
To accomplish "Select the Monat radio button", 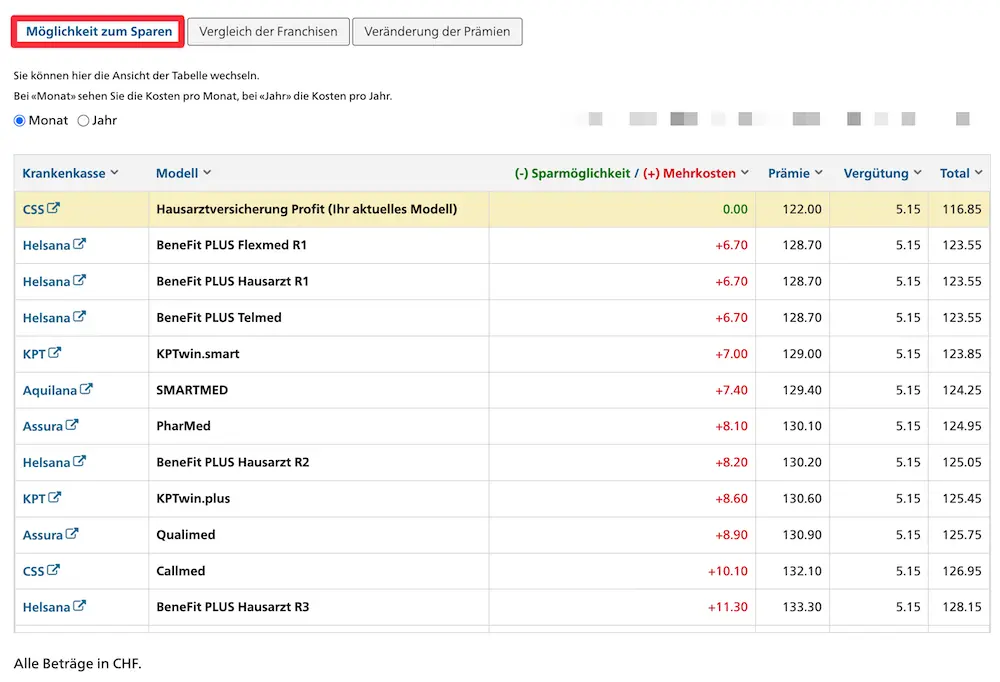I will pos(20,120).
